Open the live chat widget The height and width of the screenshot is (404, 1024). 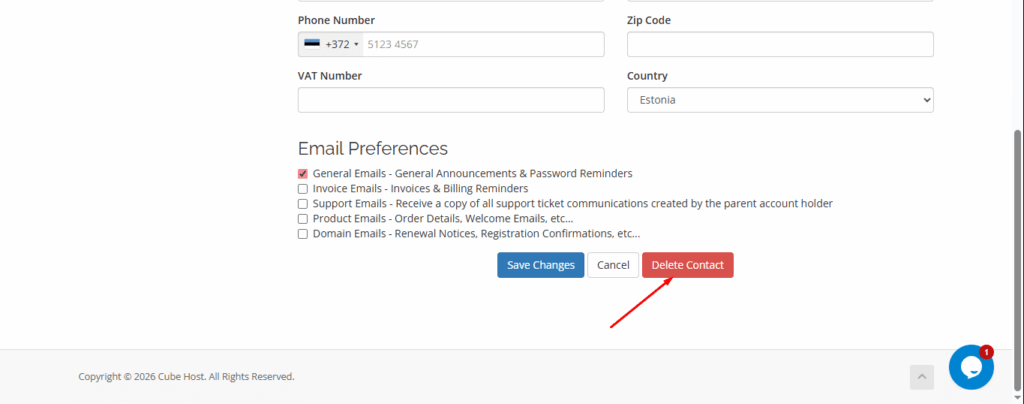970,367
